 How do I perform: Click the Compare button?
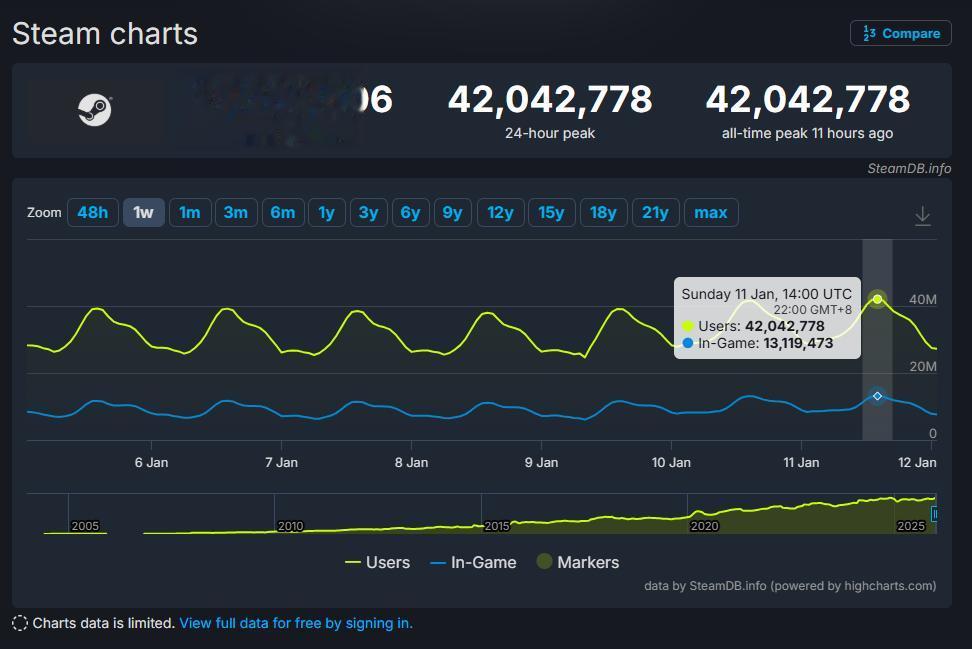point(901,33)
